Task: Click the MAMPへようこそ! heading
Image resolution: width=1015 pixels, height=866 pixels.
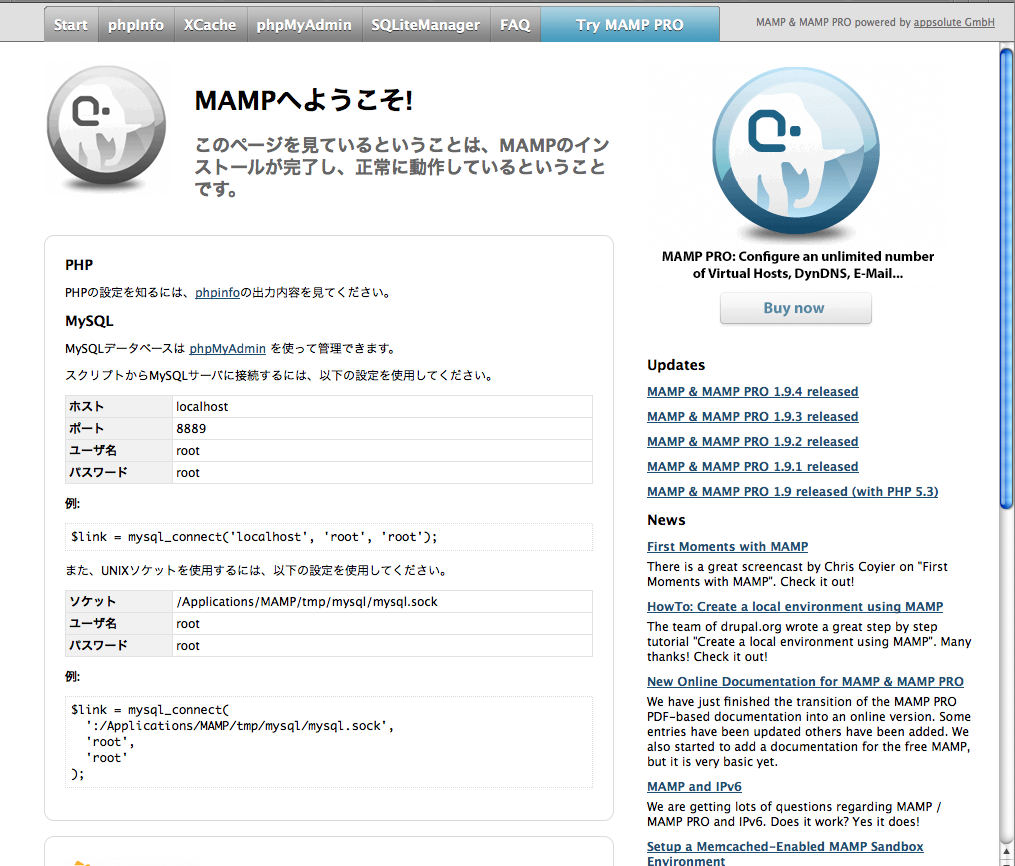Action: (x=304, y=100)
